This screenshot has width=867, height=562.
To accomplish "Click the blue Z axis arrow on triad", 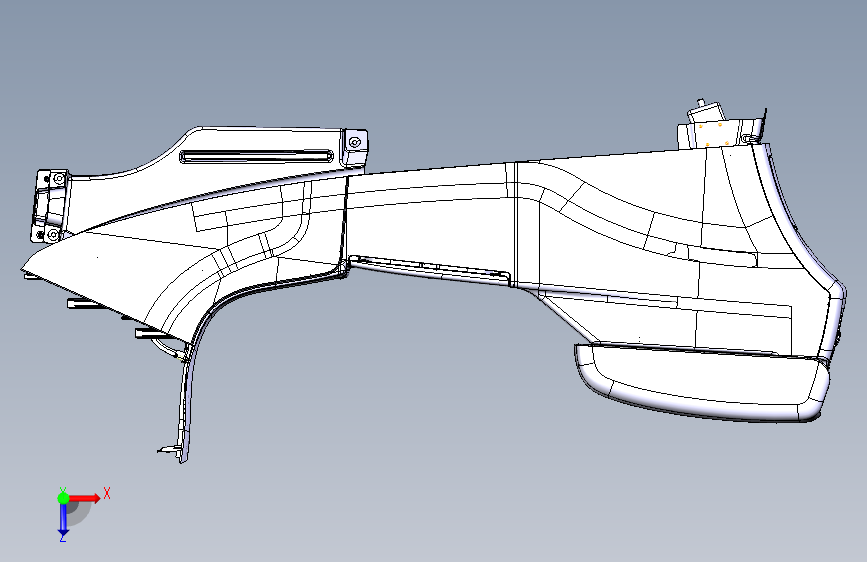I will (x=63, y=520).
